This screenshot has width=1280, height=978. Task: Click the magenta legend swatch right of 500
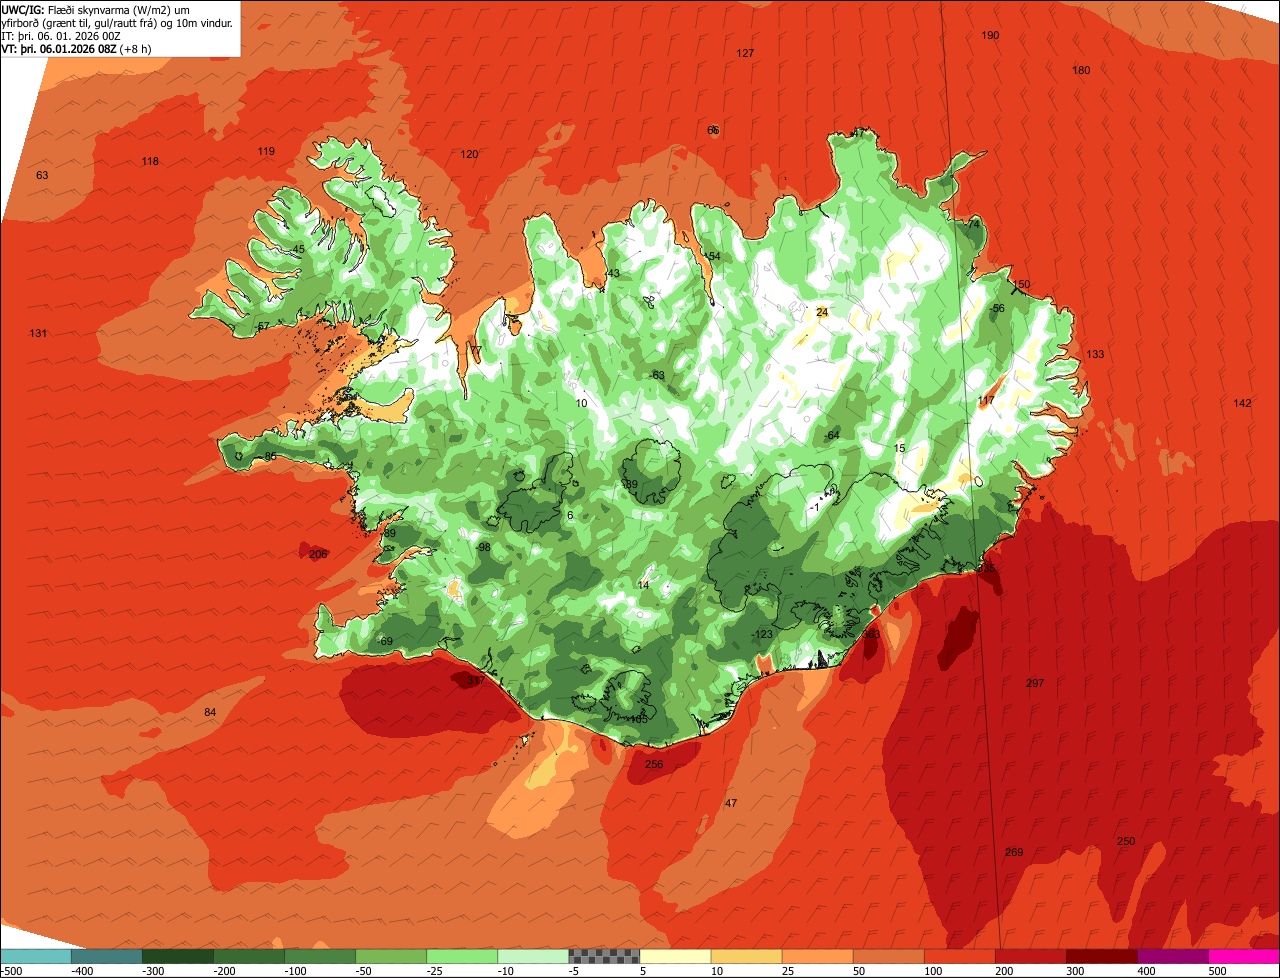click(1244, 956)
